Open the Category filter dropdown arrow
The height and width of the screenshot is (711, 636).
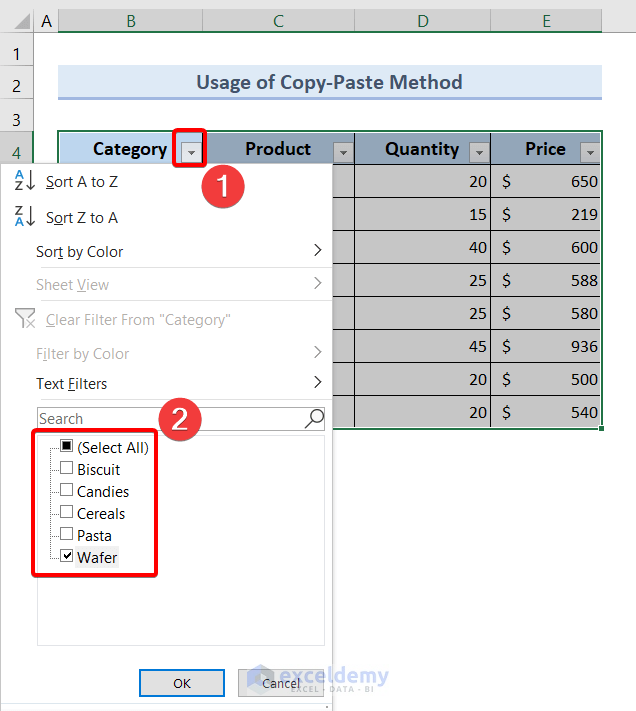[190, 151]
